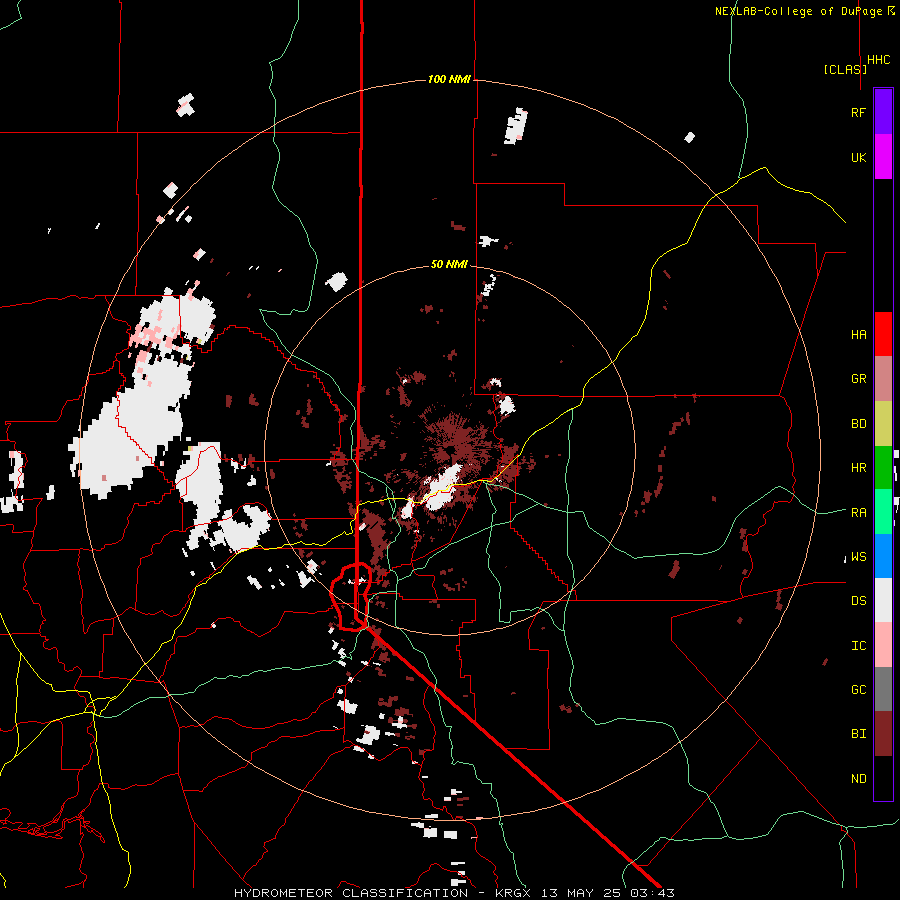The height and width of the screenshot is (900, 900).
Task: Click the BD yellow legend swatch
Action: pyautogui.click(x=883, y=423)
